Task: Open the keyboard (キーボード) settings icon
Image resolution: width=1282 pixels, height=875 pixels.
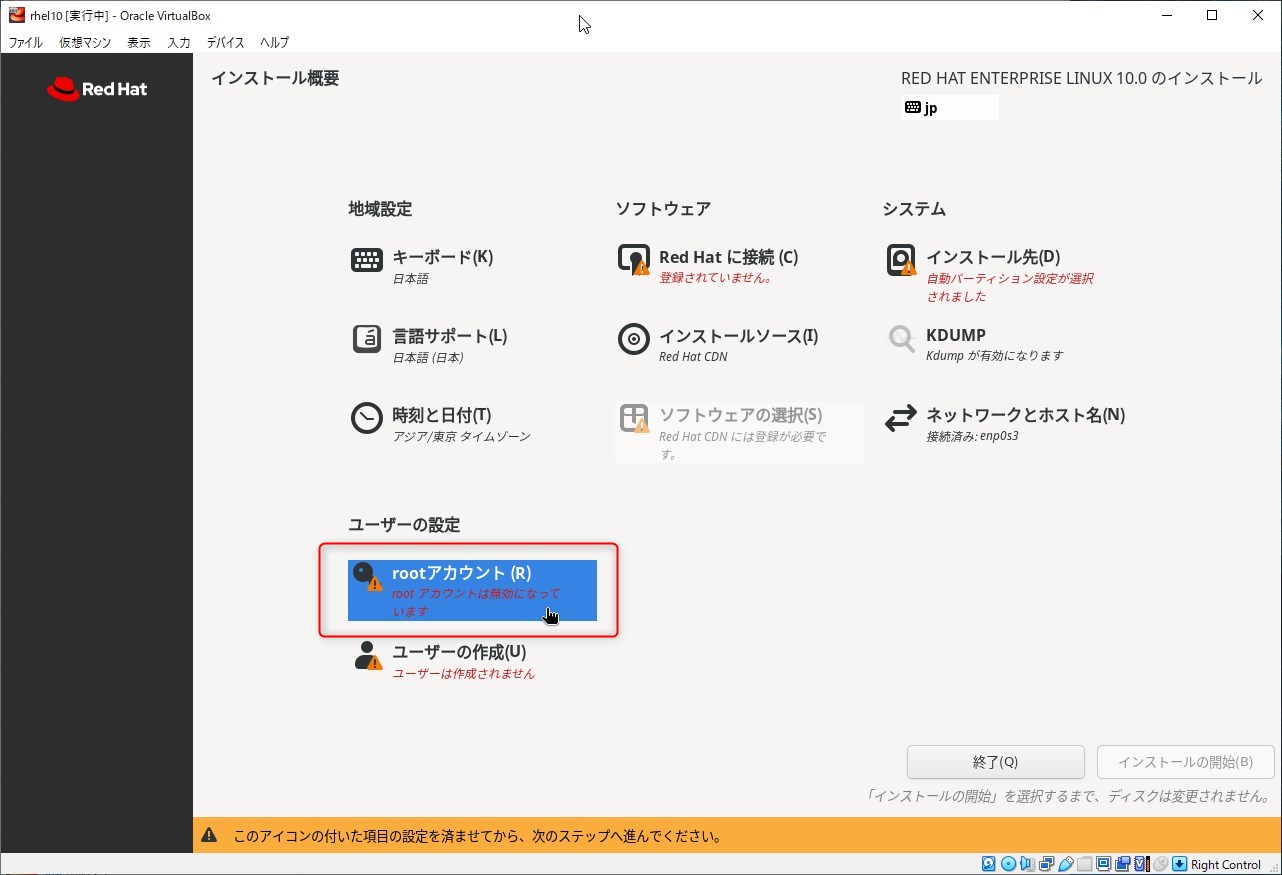Action: pyautogui.click(x=367, y=260)
